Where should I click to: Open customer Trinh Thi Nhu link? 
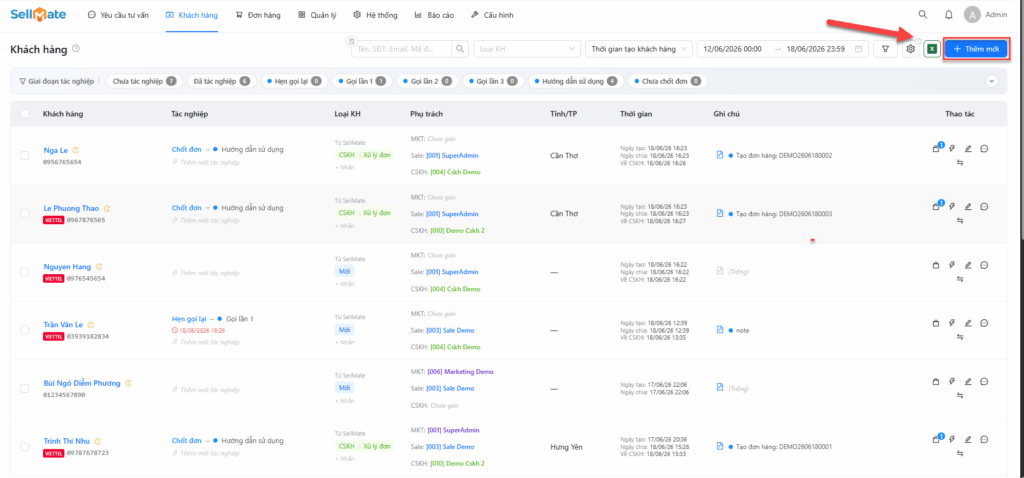coord(67,441)
